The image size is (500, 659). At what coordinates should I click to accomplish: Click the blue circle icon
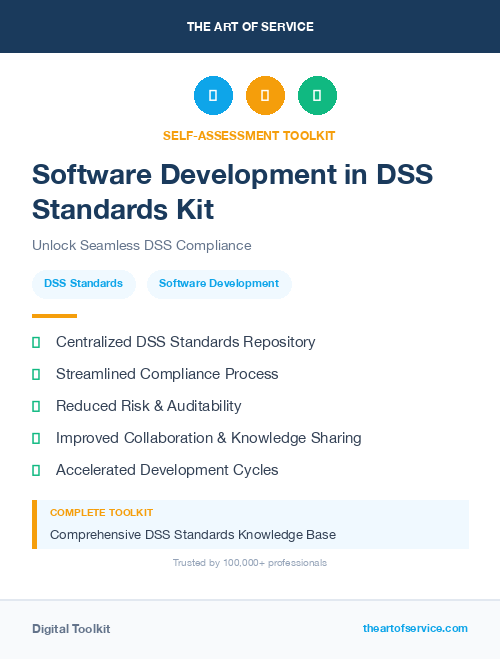[213, 95]
